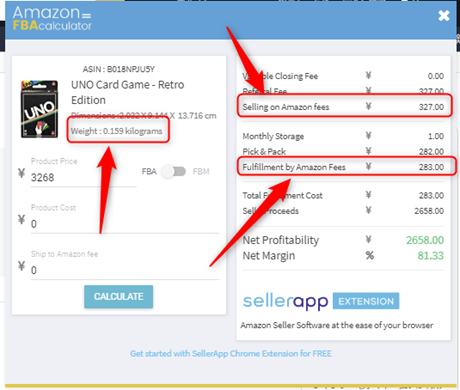This screenshot has width=460, height=390.
Task: Select the FBM label beside the switch
Action: point(201,171)
